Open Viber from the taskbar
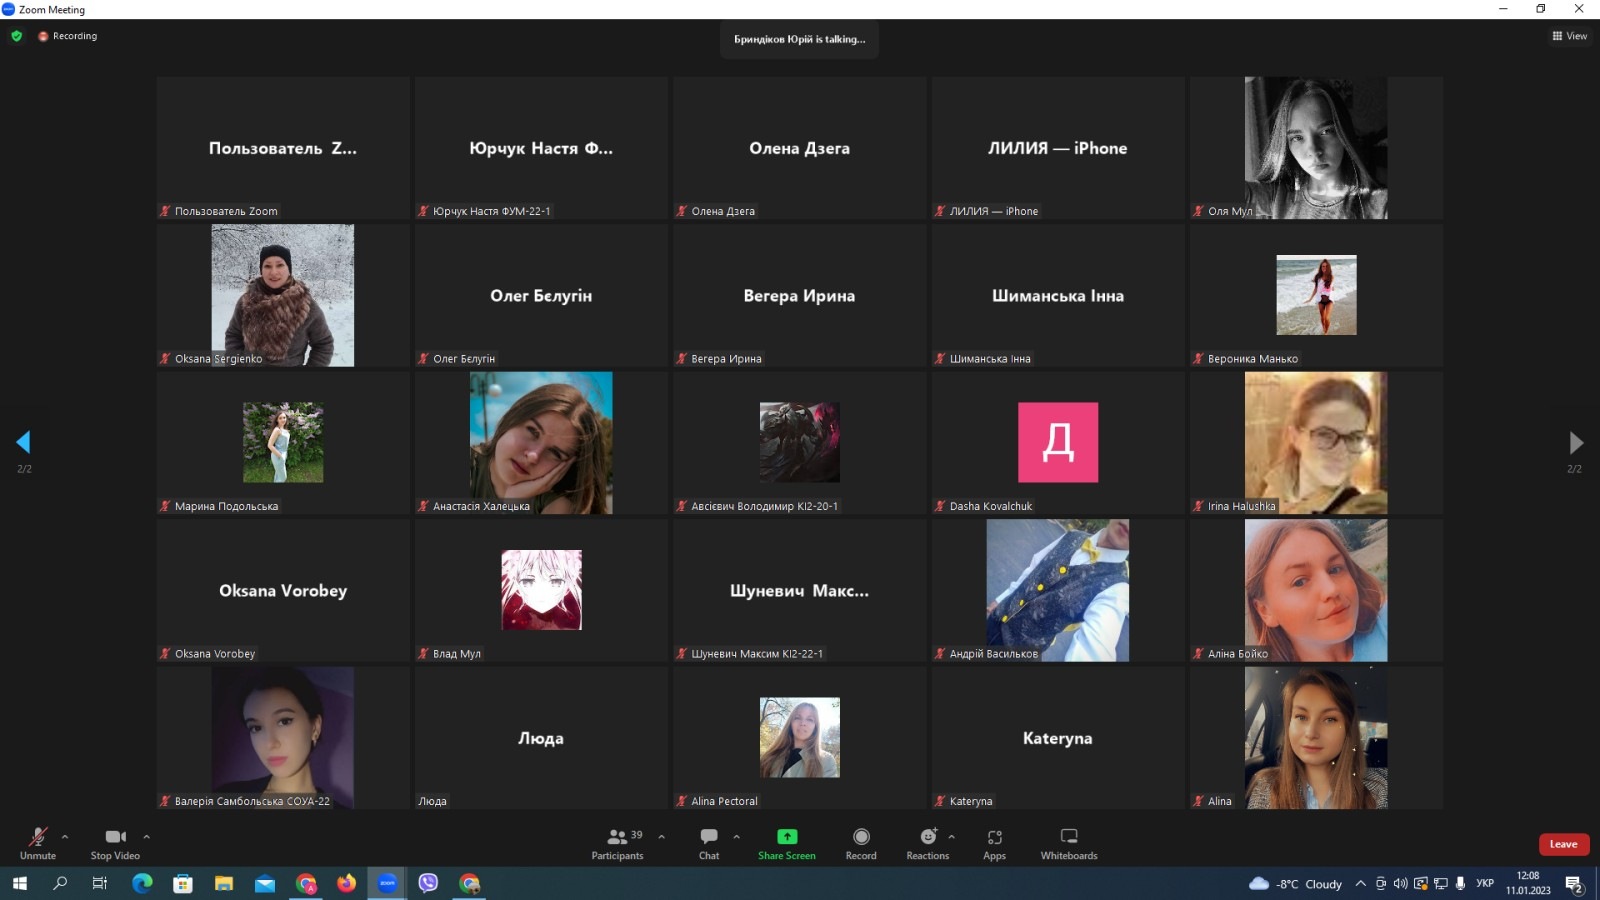Image resolution: width=1600 pixels, height=900 pixels. (428, 883)
